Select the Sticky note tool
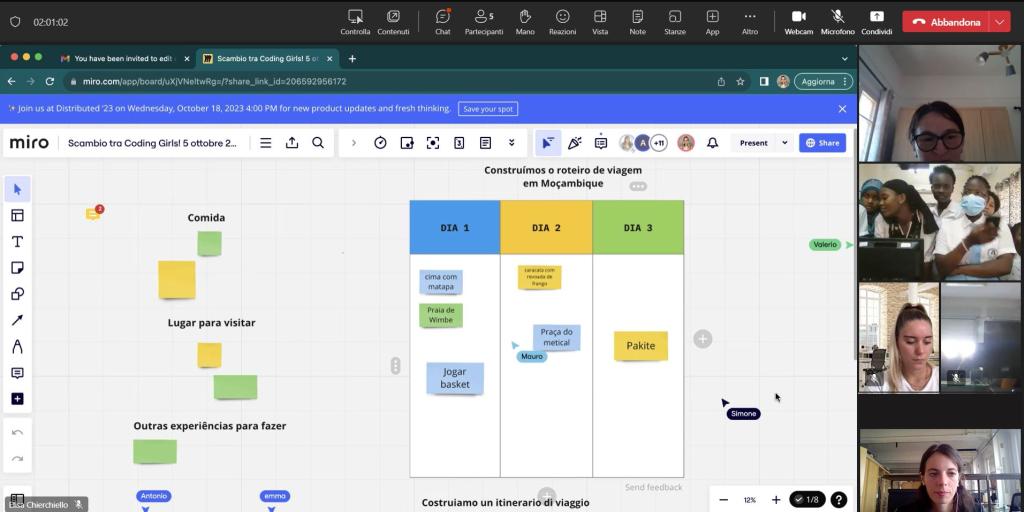 tap(18, 268)
